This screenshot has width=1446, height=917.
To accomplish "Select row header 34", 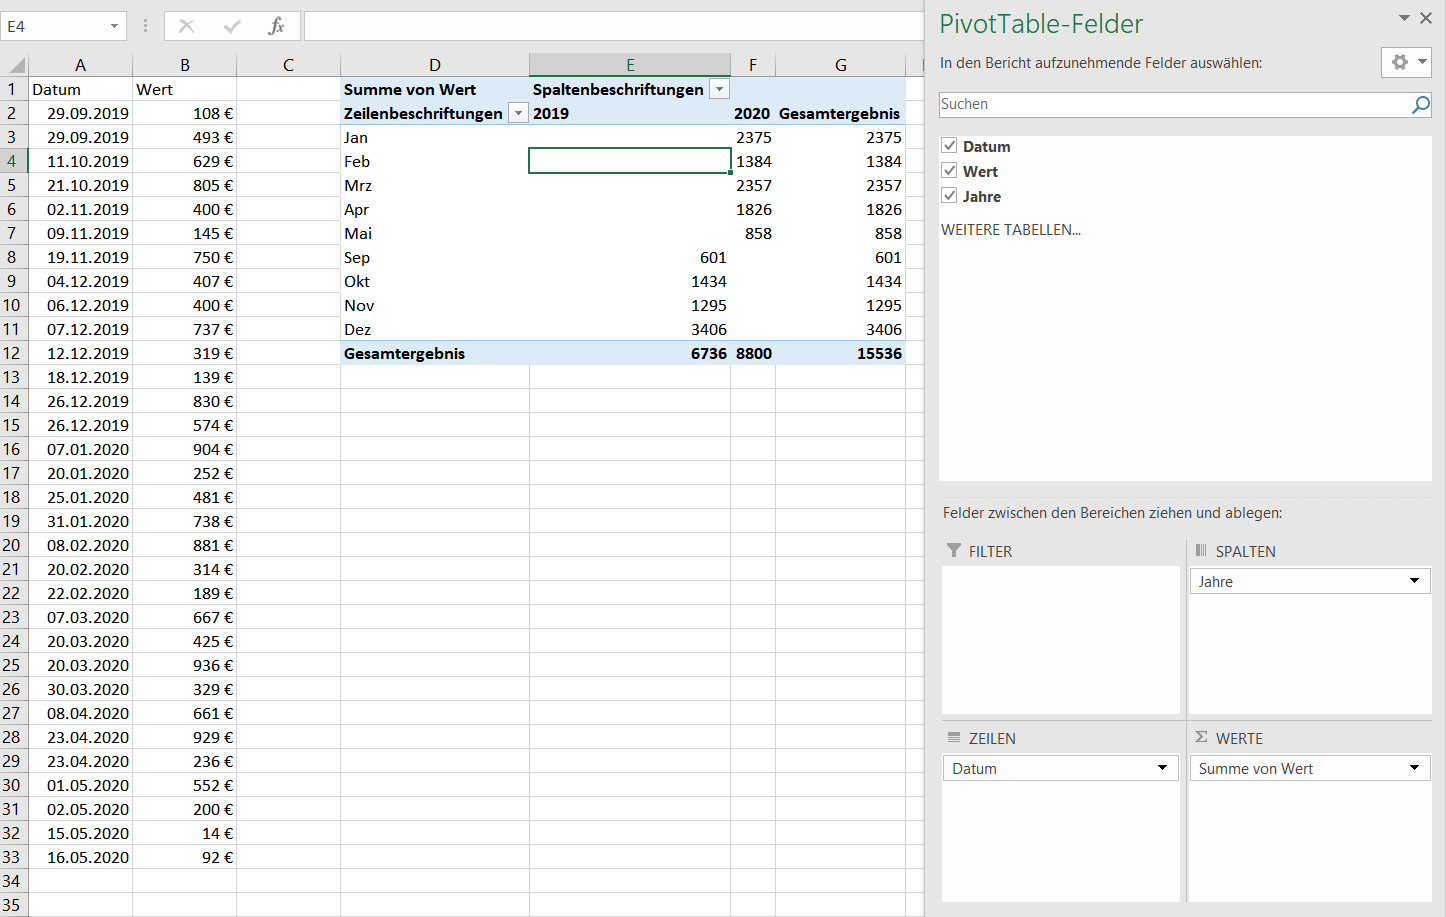I will 12,881.
